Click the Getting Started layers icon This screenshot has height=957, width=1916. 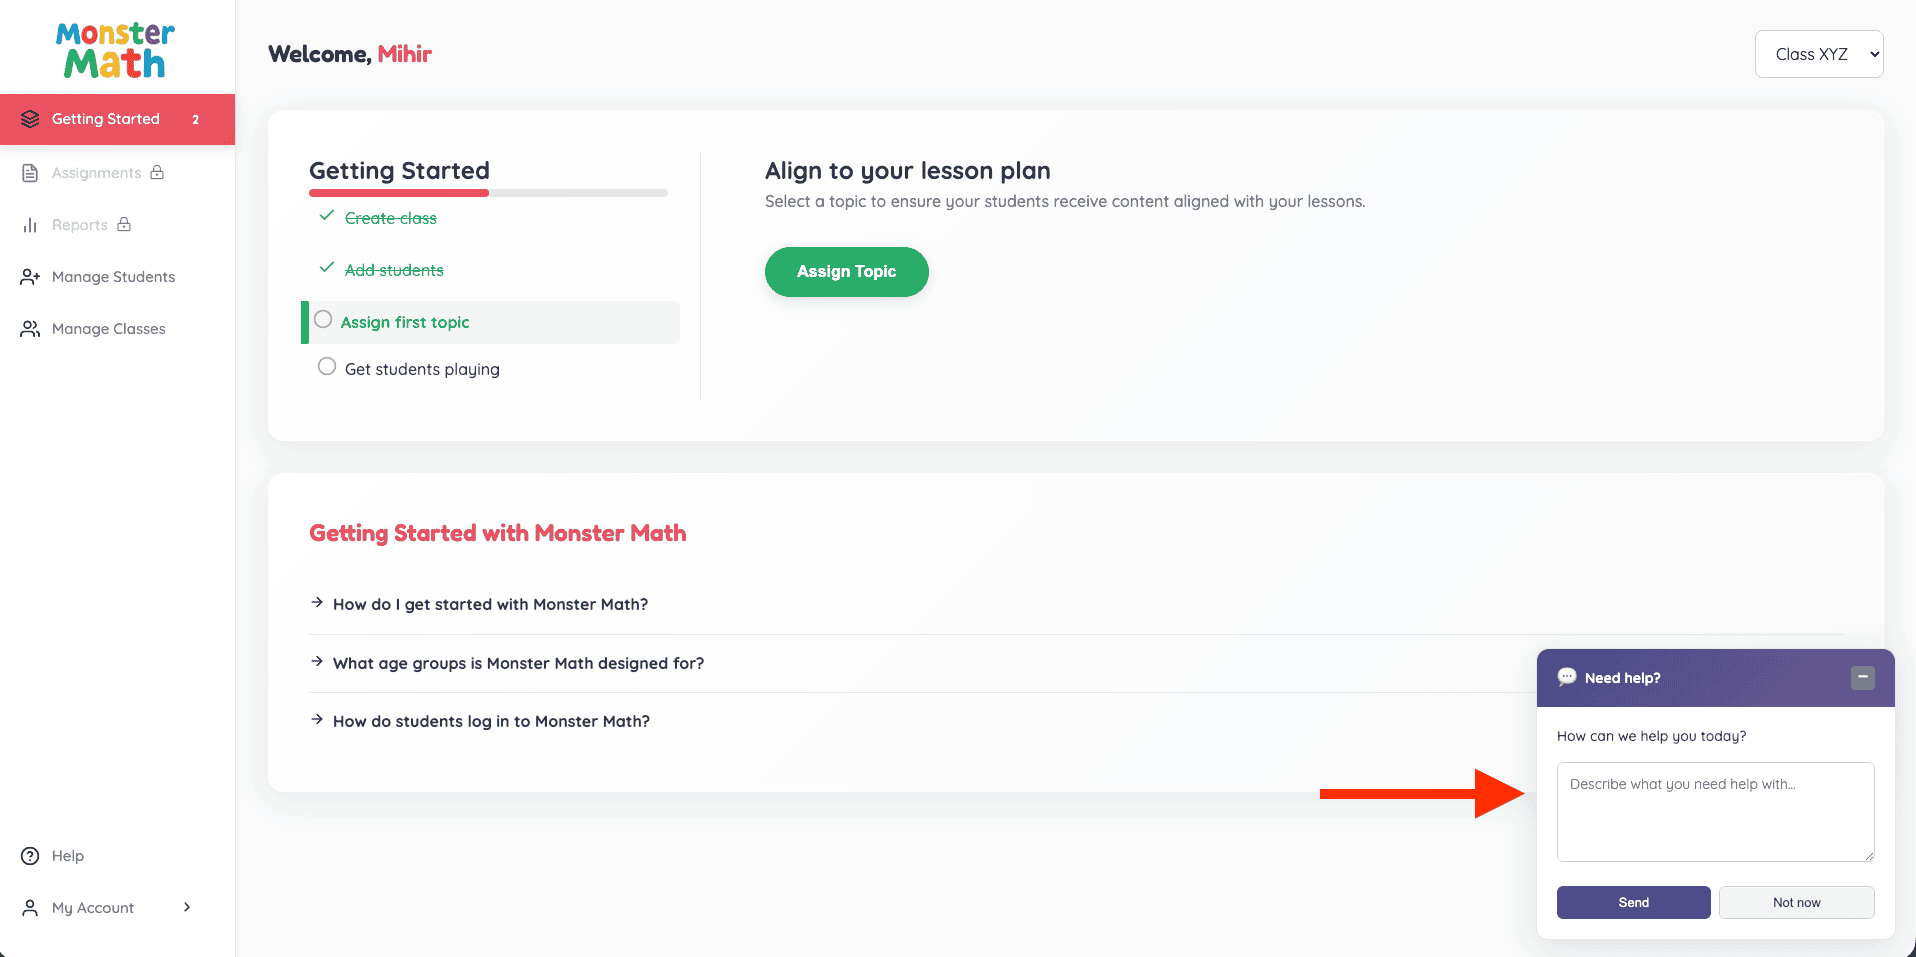pyautogui.click(x=30, y=119)
